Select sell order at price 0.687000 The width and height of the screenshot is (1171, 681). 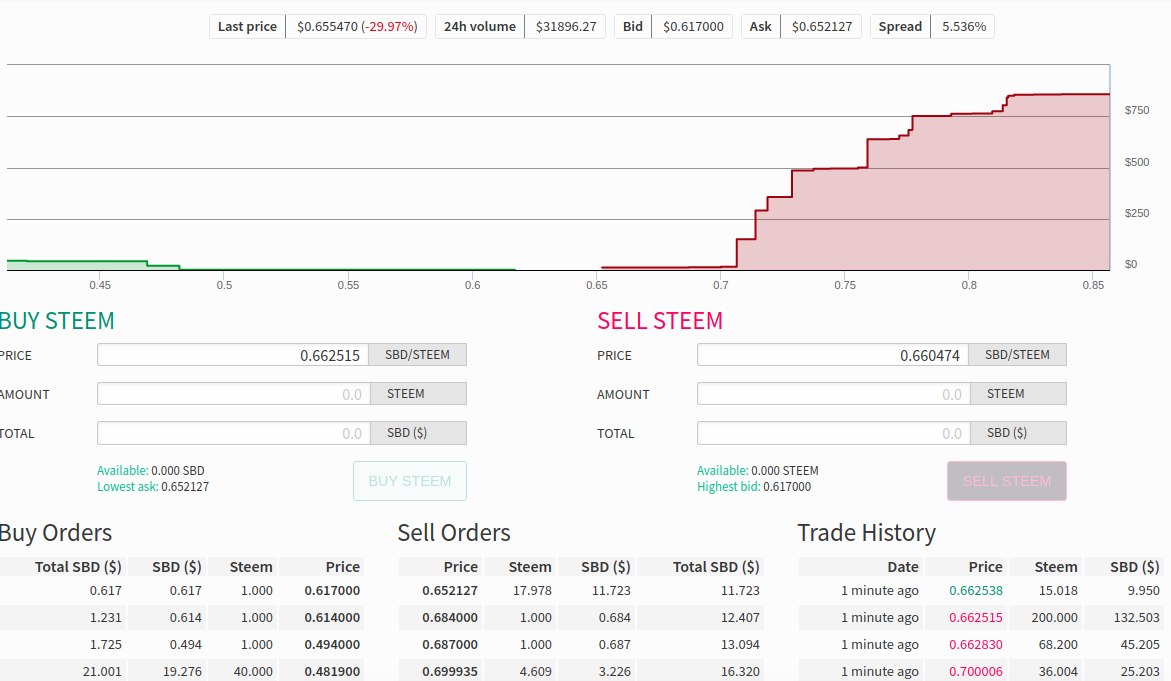tap(581, 644)
